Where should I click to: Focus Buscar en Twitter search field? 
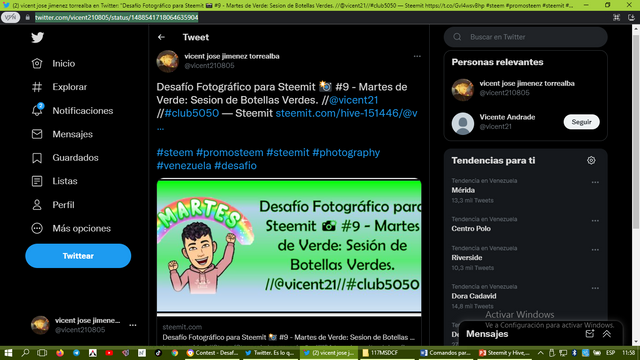point(525,37)
